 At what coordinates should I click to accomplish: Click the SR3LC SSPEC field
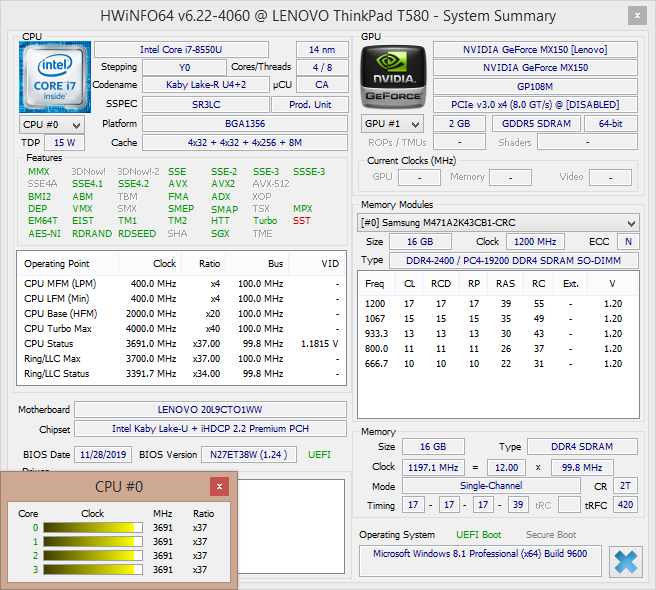pyautogui.click(x=206, y=105)
